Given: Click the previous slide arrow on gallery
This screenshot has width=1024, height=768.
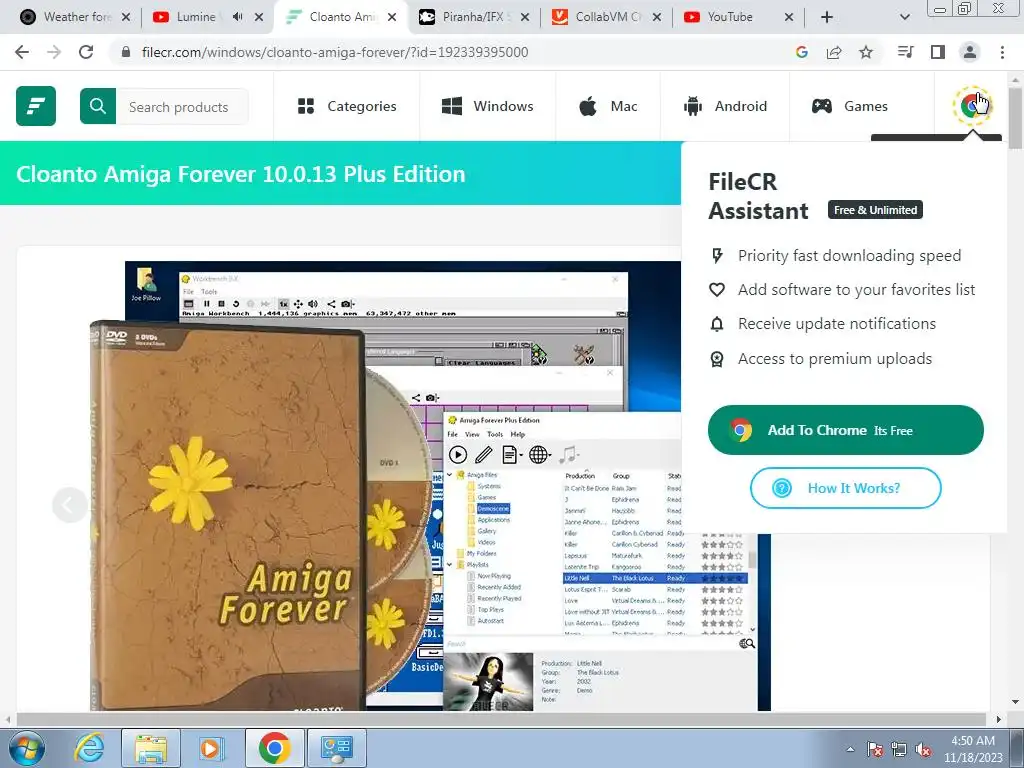Looking at the screenshot, I should click(x=69, y=505).
